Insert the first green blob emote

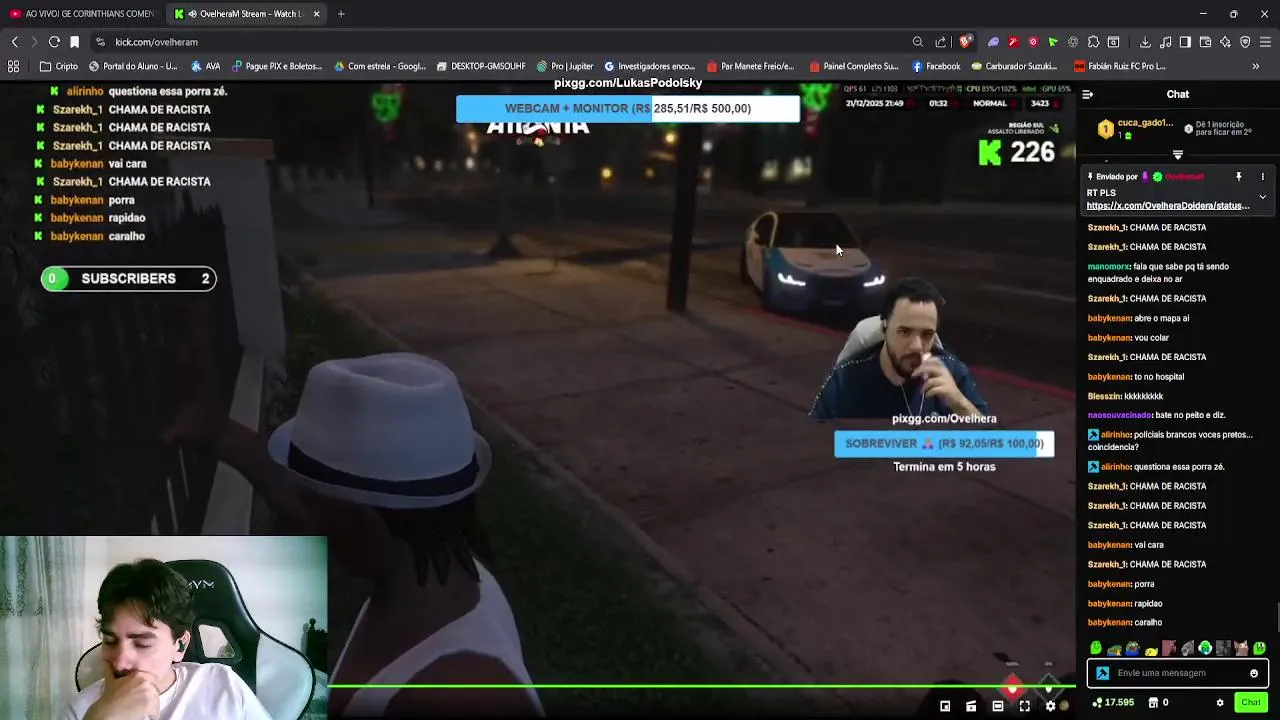coord(1096,648)
